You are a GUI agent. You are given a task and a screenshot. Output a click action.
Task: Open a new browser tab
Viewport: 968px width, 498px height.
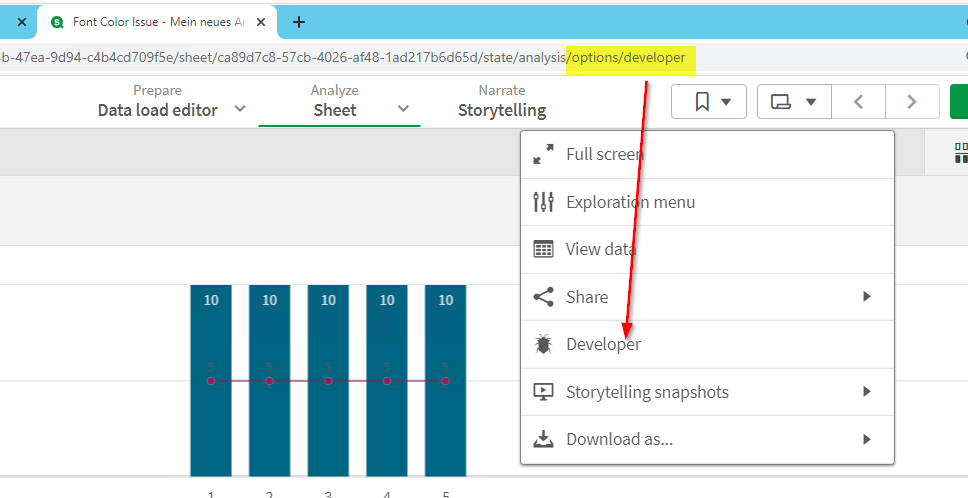tap(298, 21)
